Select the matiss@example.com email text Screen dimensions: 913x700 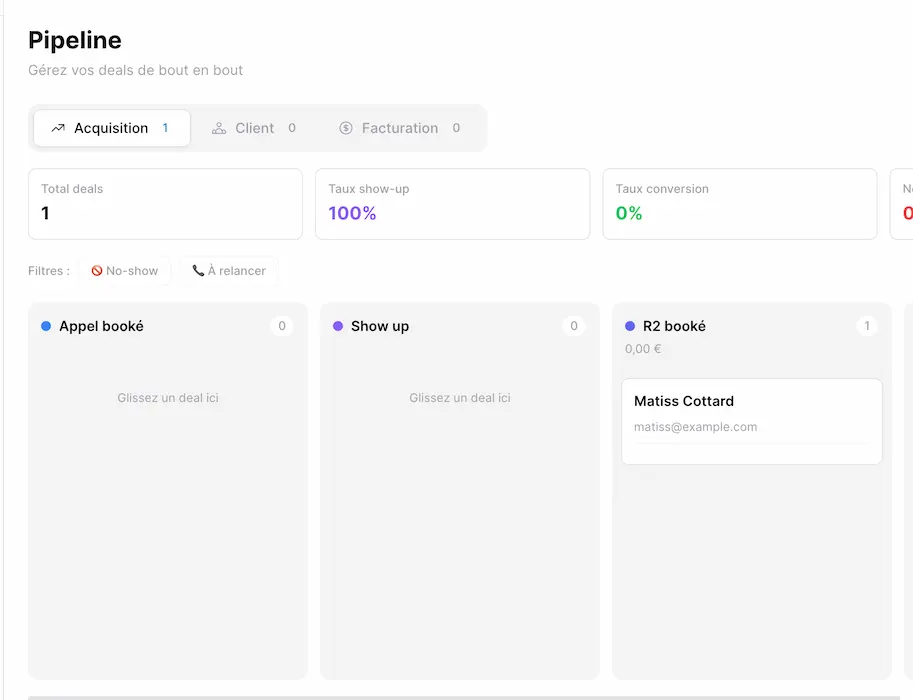point(695,427)
